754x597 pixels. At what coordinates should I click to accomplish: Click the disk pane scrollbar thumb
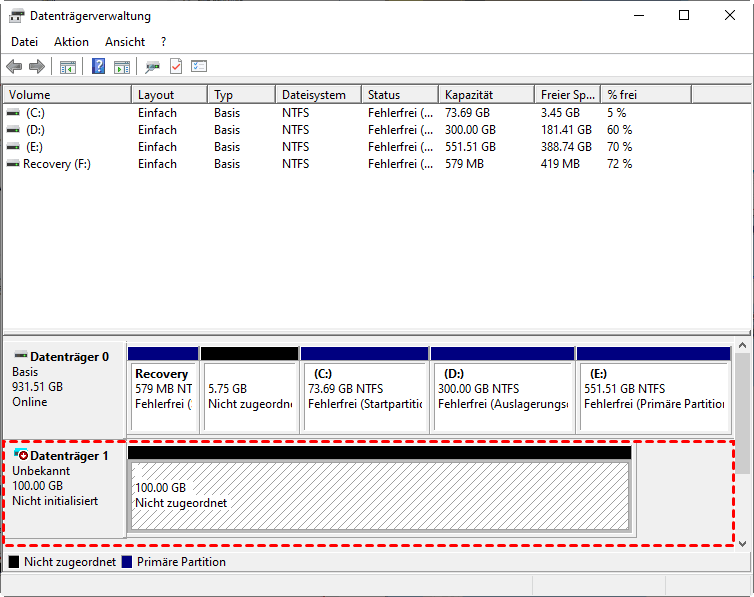(742, 413)
